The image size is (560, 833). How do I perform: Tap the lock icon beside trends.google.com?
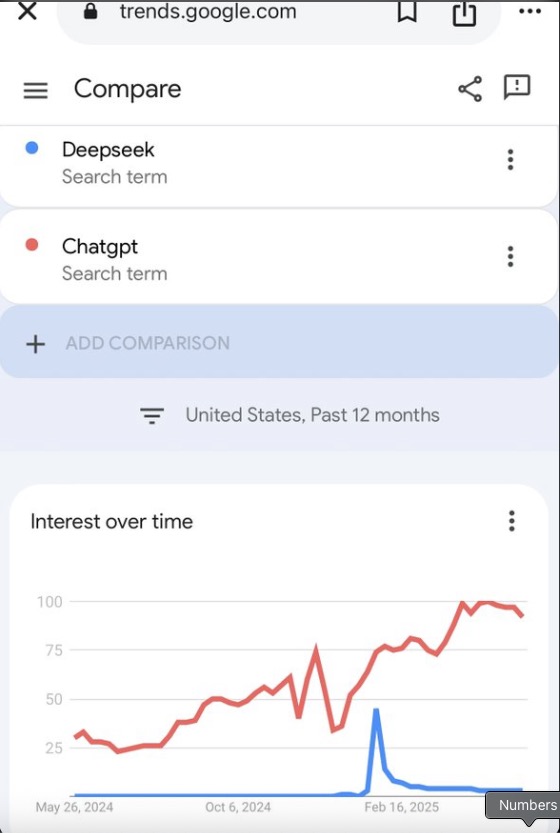(x=91, y=12)
